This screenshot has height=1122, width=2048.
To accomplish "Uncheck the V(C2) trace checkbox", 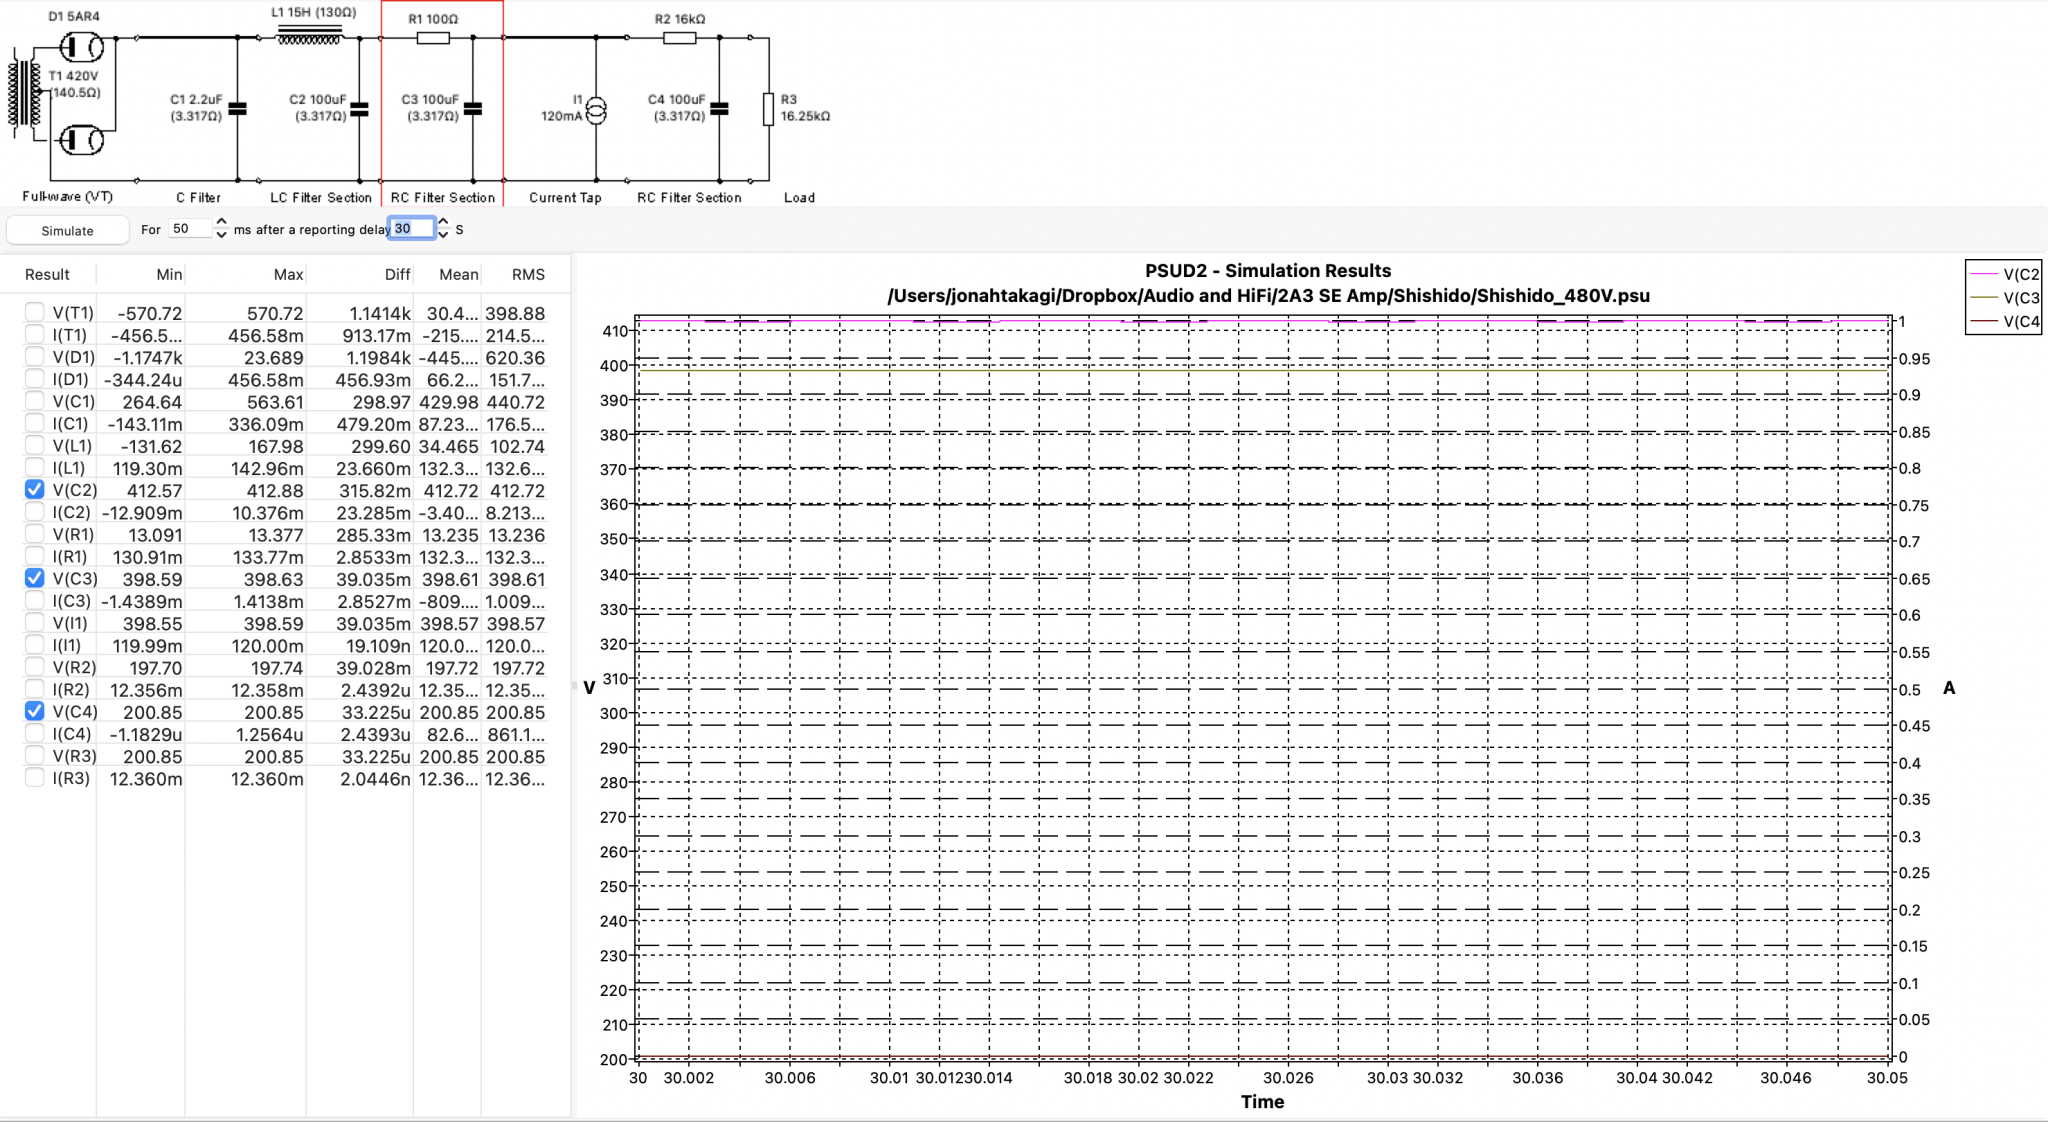I will tap(35, 489).
